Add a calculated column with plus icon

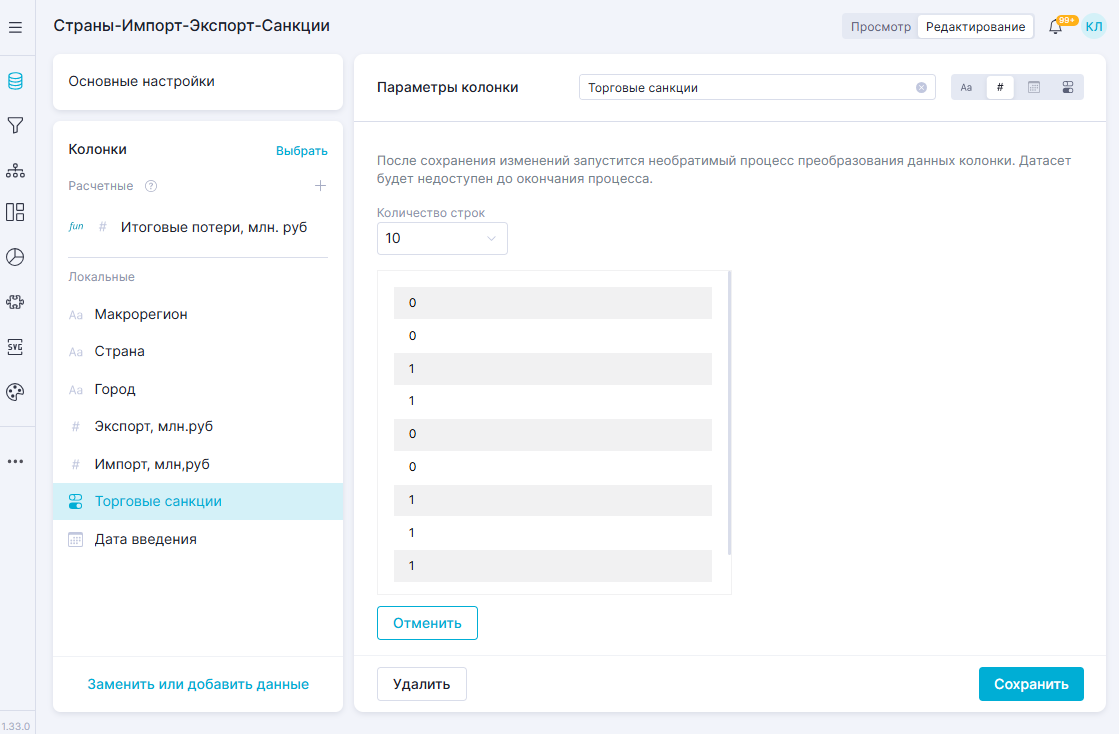[x=320, y=186]
